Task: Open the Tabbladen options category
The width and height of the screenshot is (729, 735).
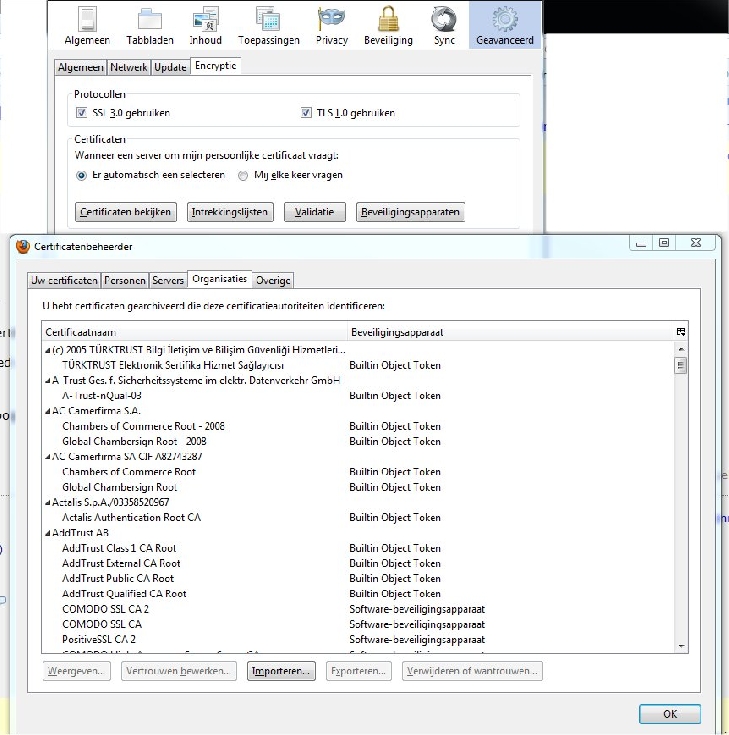Action: (x=150, y=26)
